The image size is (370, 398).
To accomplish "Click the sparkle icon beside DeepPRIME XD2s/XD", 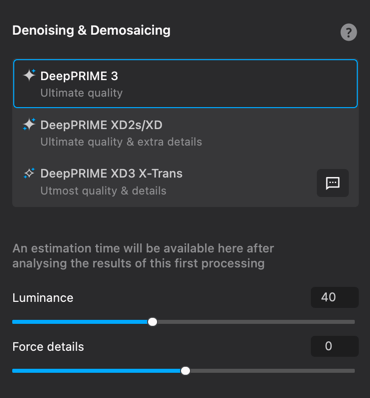I will pos(29,124).
